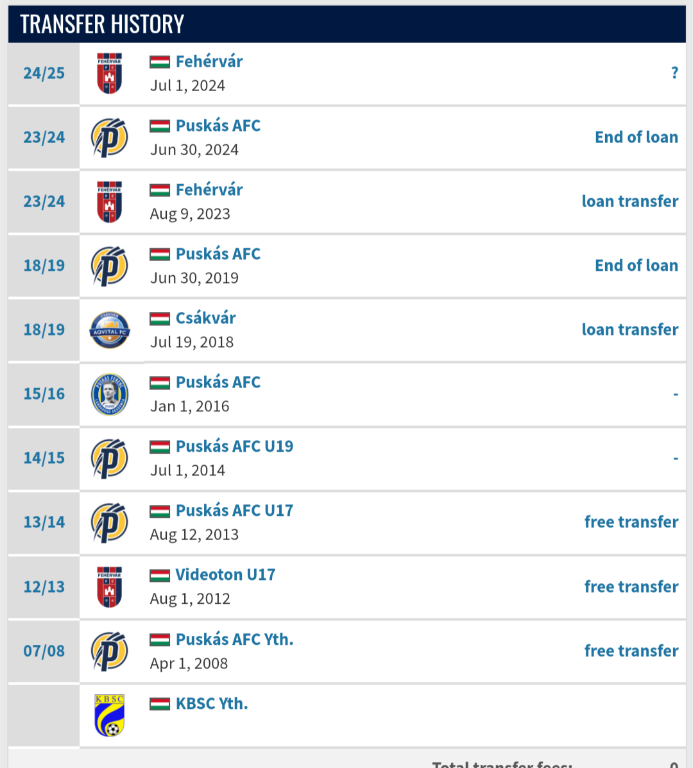Click the Puskás AFC Yth. logo for 07/08

[x=109, y=651]
